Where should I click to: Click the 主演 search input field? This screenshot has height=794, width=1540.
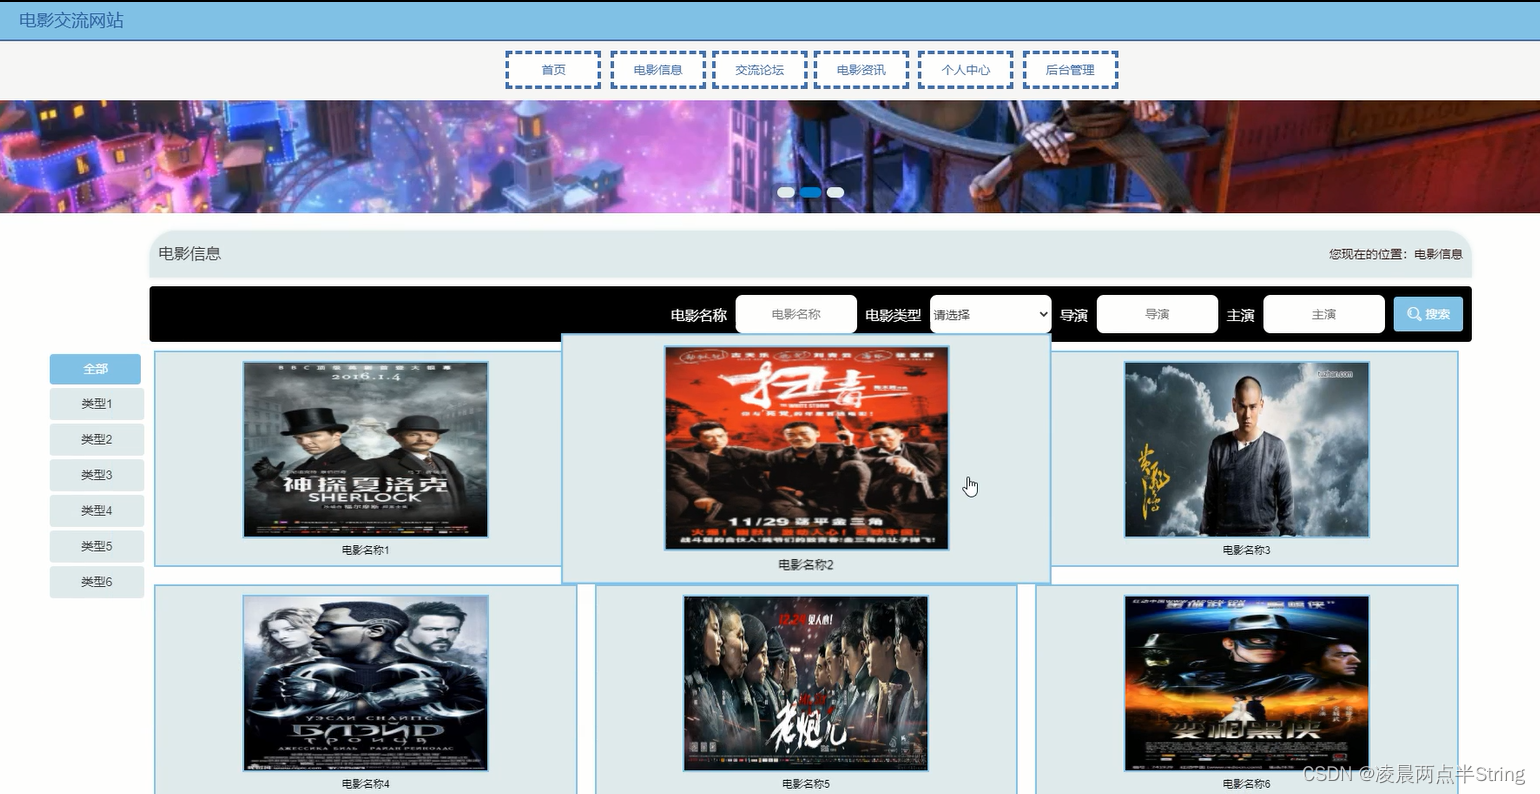point(1324,314)
